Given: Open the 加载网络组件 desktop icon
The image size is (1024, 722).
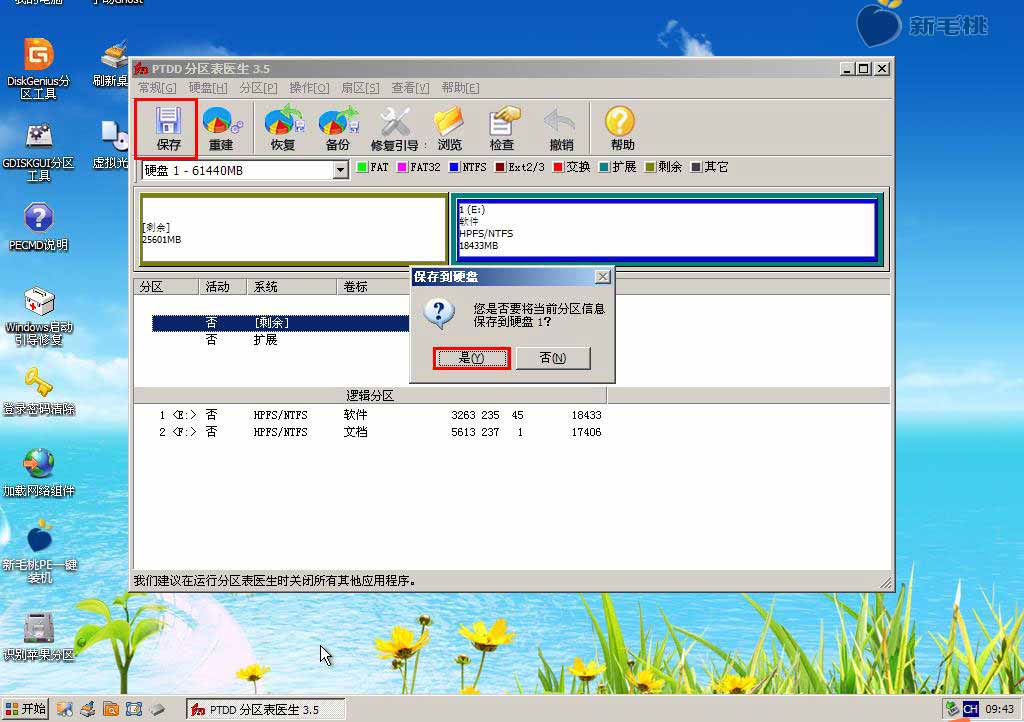Looking at the screenshot, I should (x=39, y=473).
